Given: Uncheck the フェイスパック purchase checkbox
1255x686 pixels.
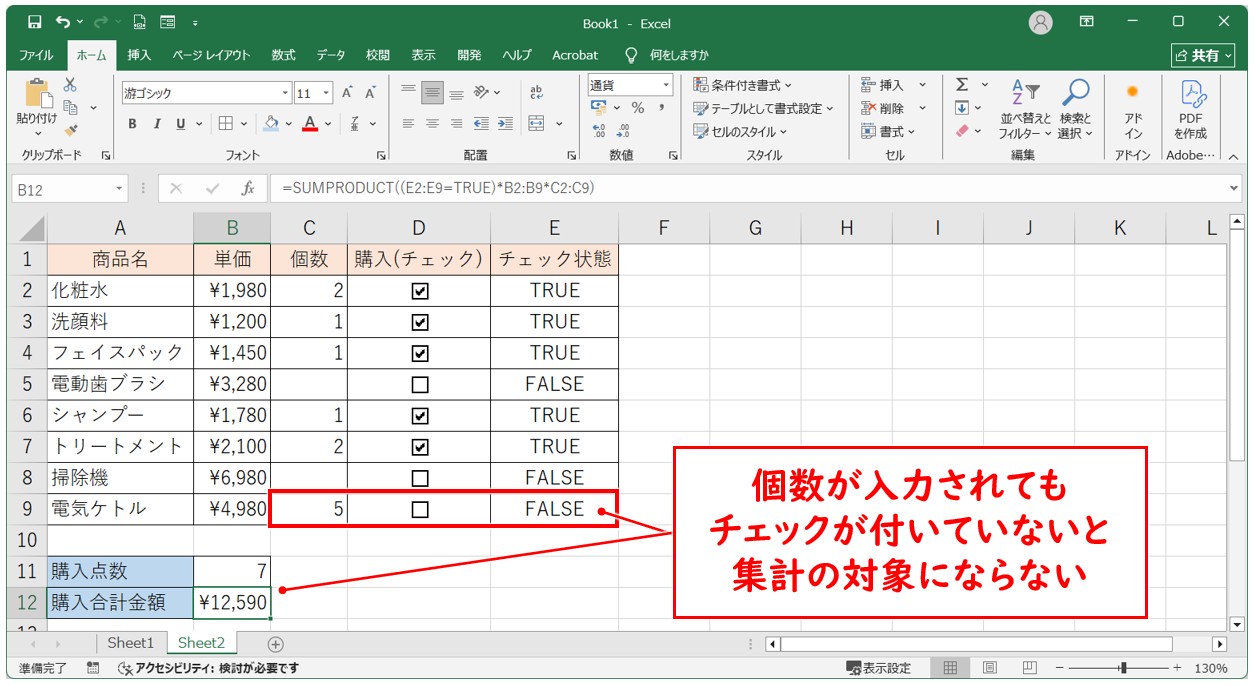Looking at the screenshot, I should (x=420, y=353).
